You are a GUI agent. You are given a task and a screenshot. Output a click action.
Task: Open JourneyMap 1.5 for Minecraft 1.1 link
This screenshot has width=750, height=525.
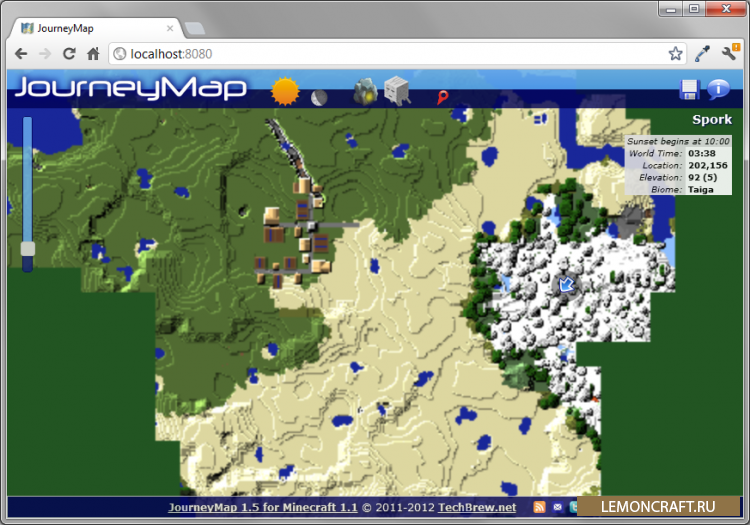coord(262,508)
